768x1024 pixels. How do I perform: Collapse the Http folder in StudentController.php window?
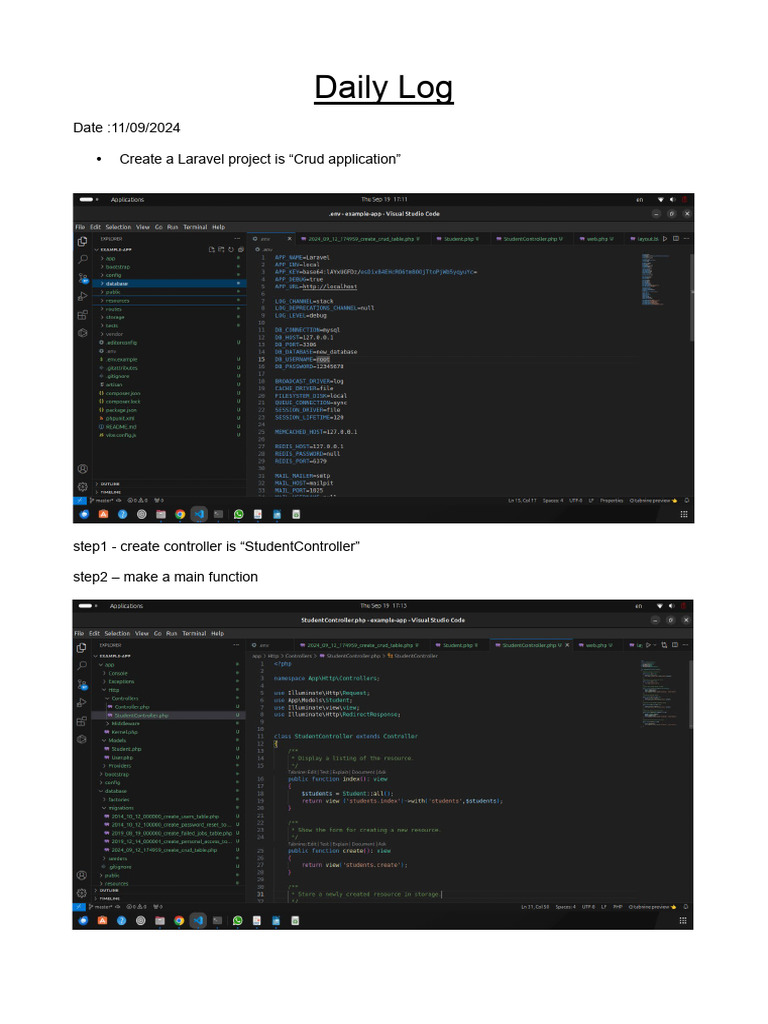coord(170,690)
